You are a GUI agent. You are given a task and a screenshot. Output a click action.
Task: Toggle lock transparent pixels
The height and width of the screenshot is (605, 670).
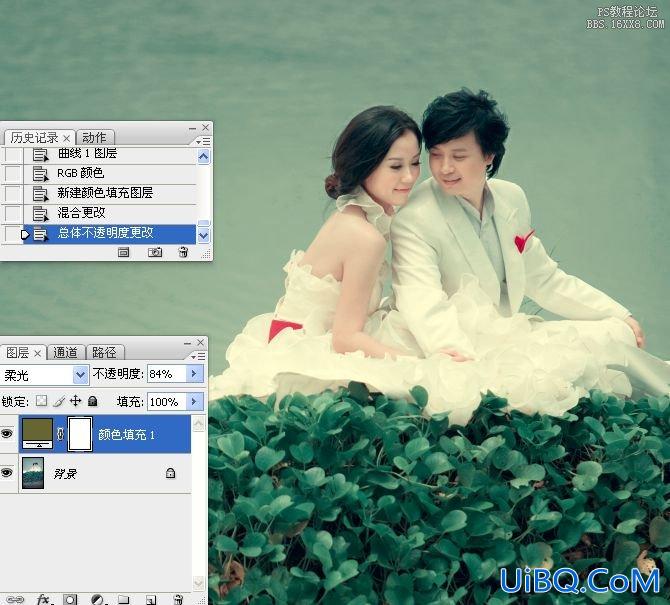tap(41, 401)
